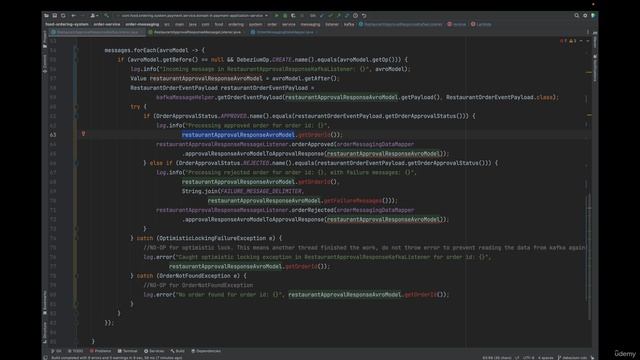Collapse the OrderNotFoundException catch fold marker
The image size is (640, 360).
(76, 276)
